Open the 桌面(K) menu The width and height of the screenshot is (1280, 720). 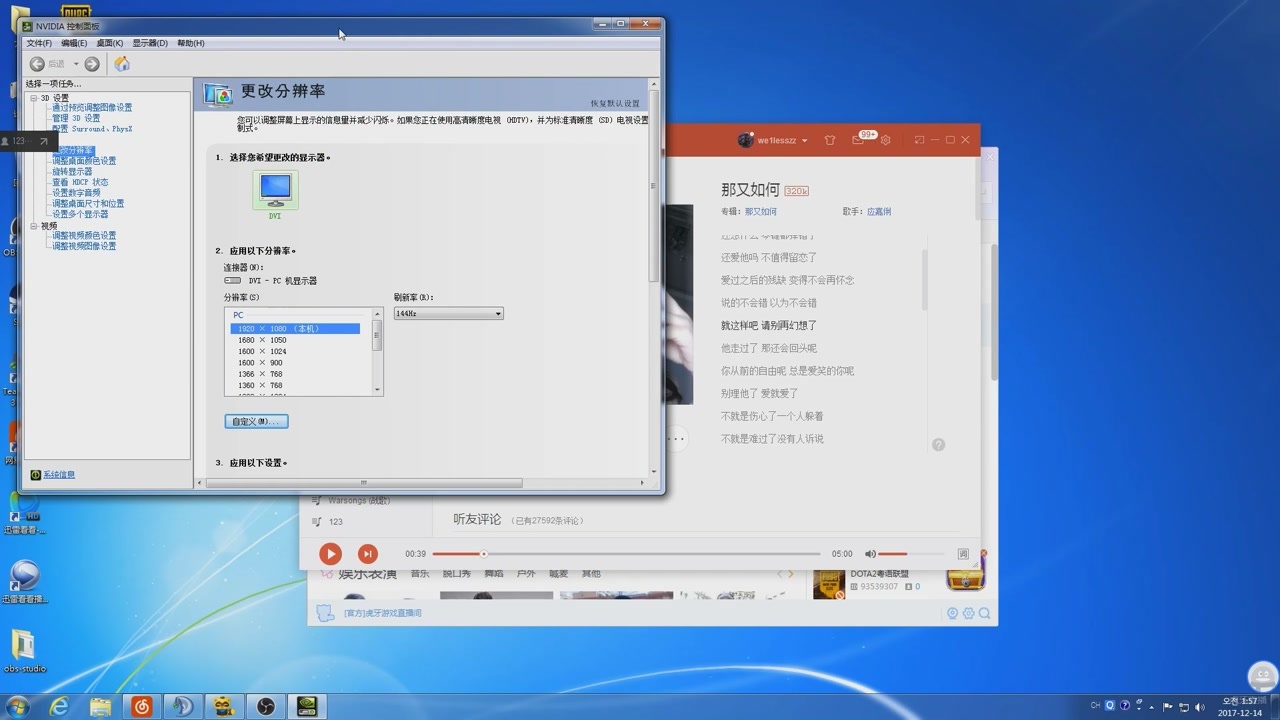point(109,43)
